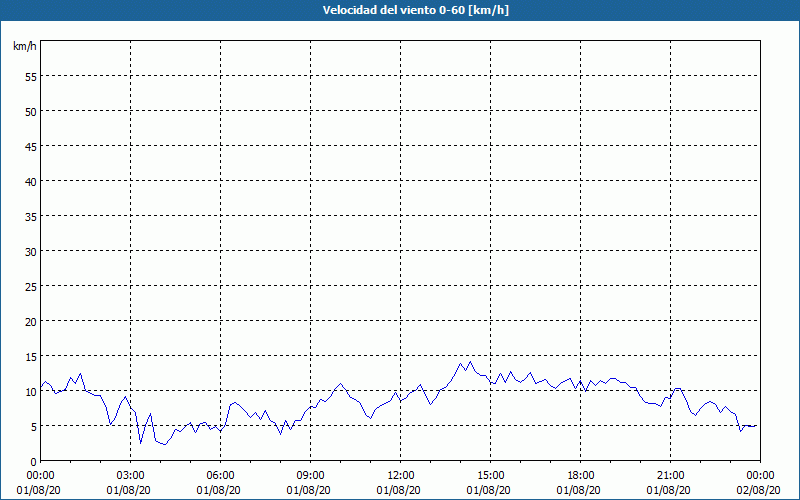Click the y-axis value 35
The height and width of the screenshot is (500, 800).
31,217
